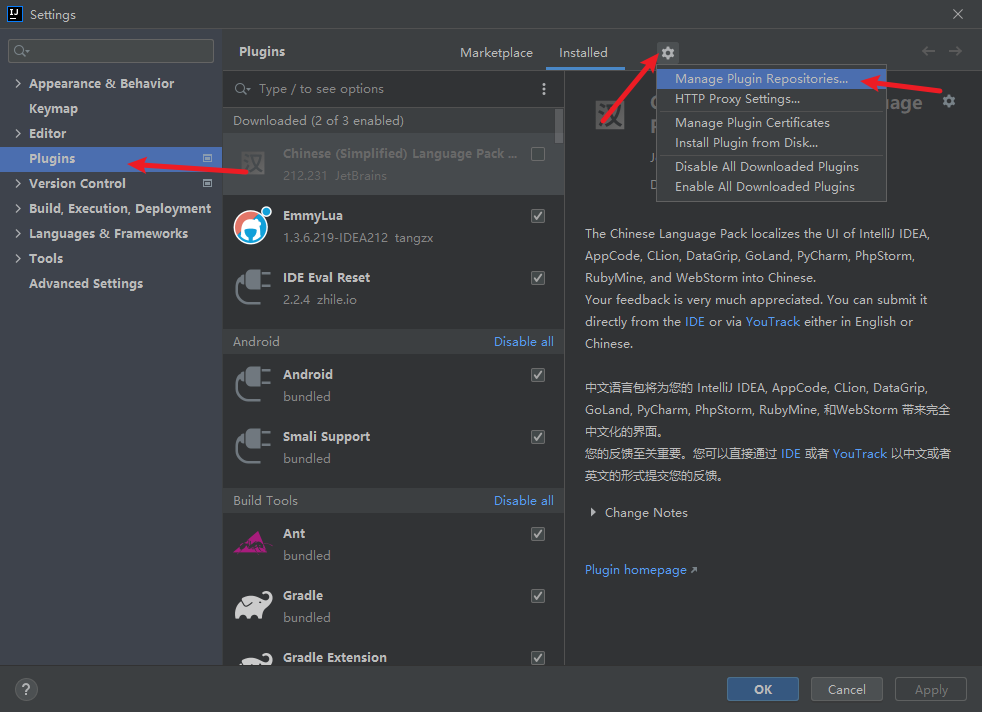Click the plugin list scrollbar thumb
This screenshot has height=712, width=982.
pos(559,126)
